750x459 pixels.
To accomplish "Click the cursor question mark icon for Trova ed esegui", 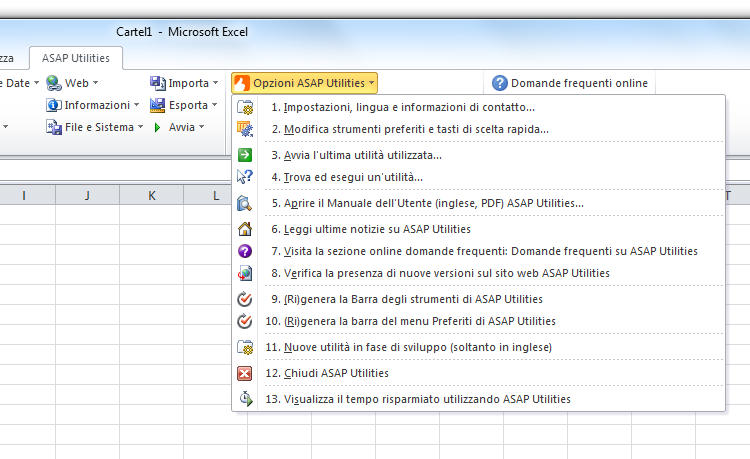I will coord(245,177).
